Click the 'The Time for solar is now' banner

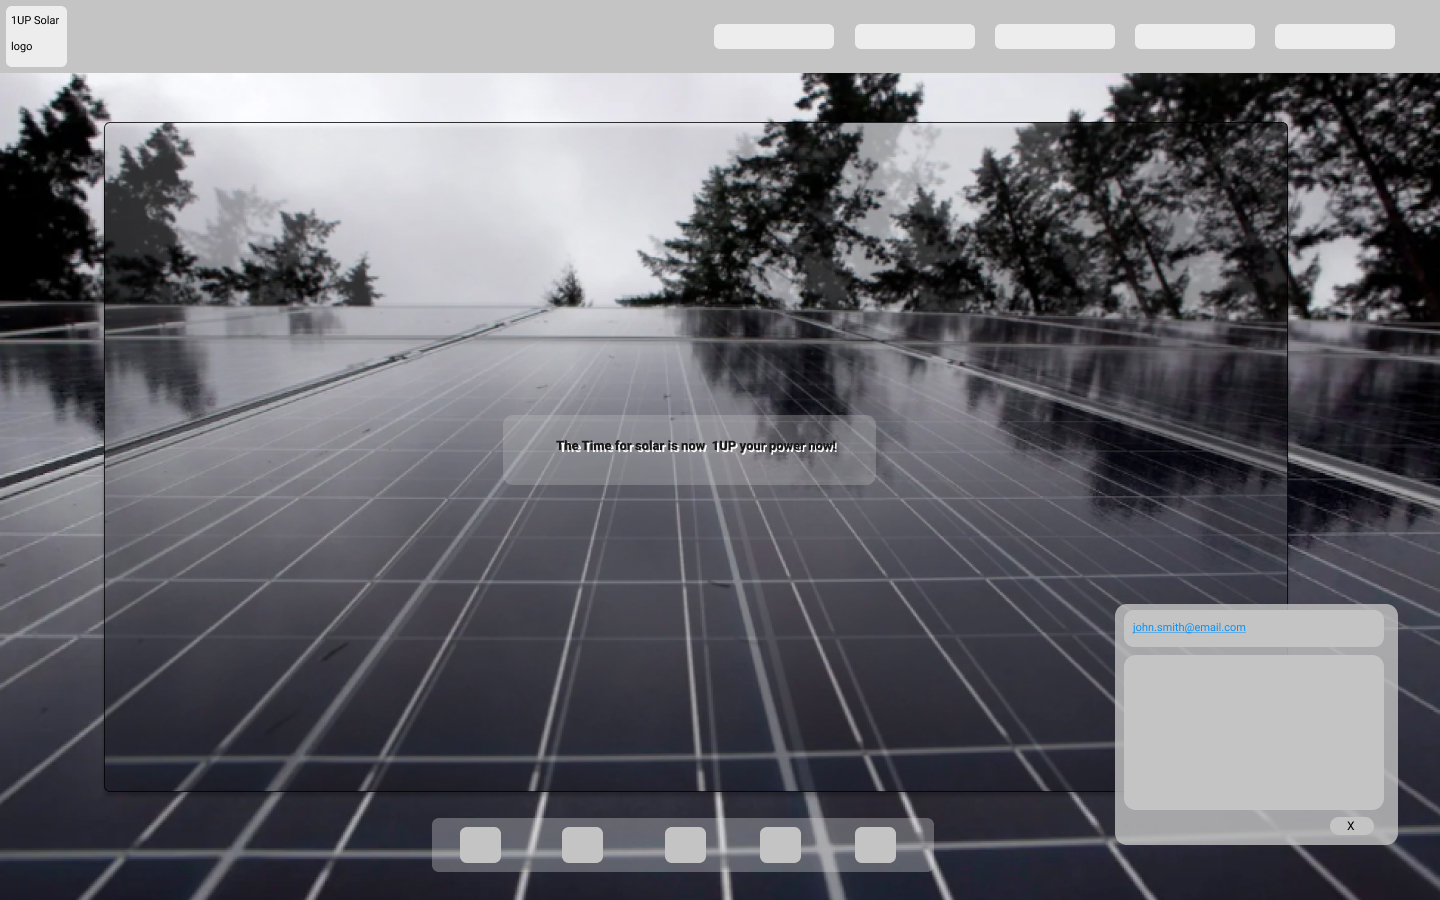click(689, 450)
